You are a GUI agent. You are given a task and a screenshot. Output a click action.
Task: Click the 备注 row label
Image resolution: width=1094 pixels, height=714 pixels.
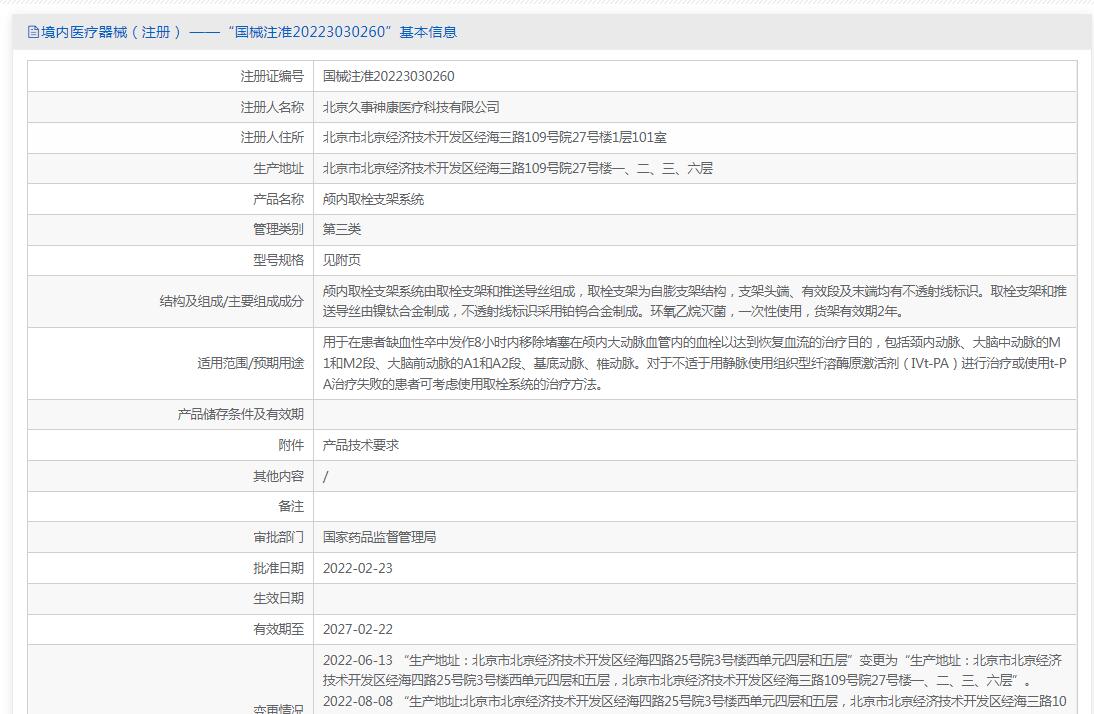tap(290, 506)
